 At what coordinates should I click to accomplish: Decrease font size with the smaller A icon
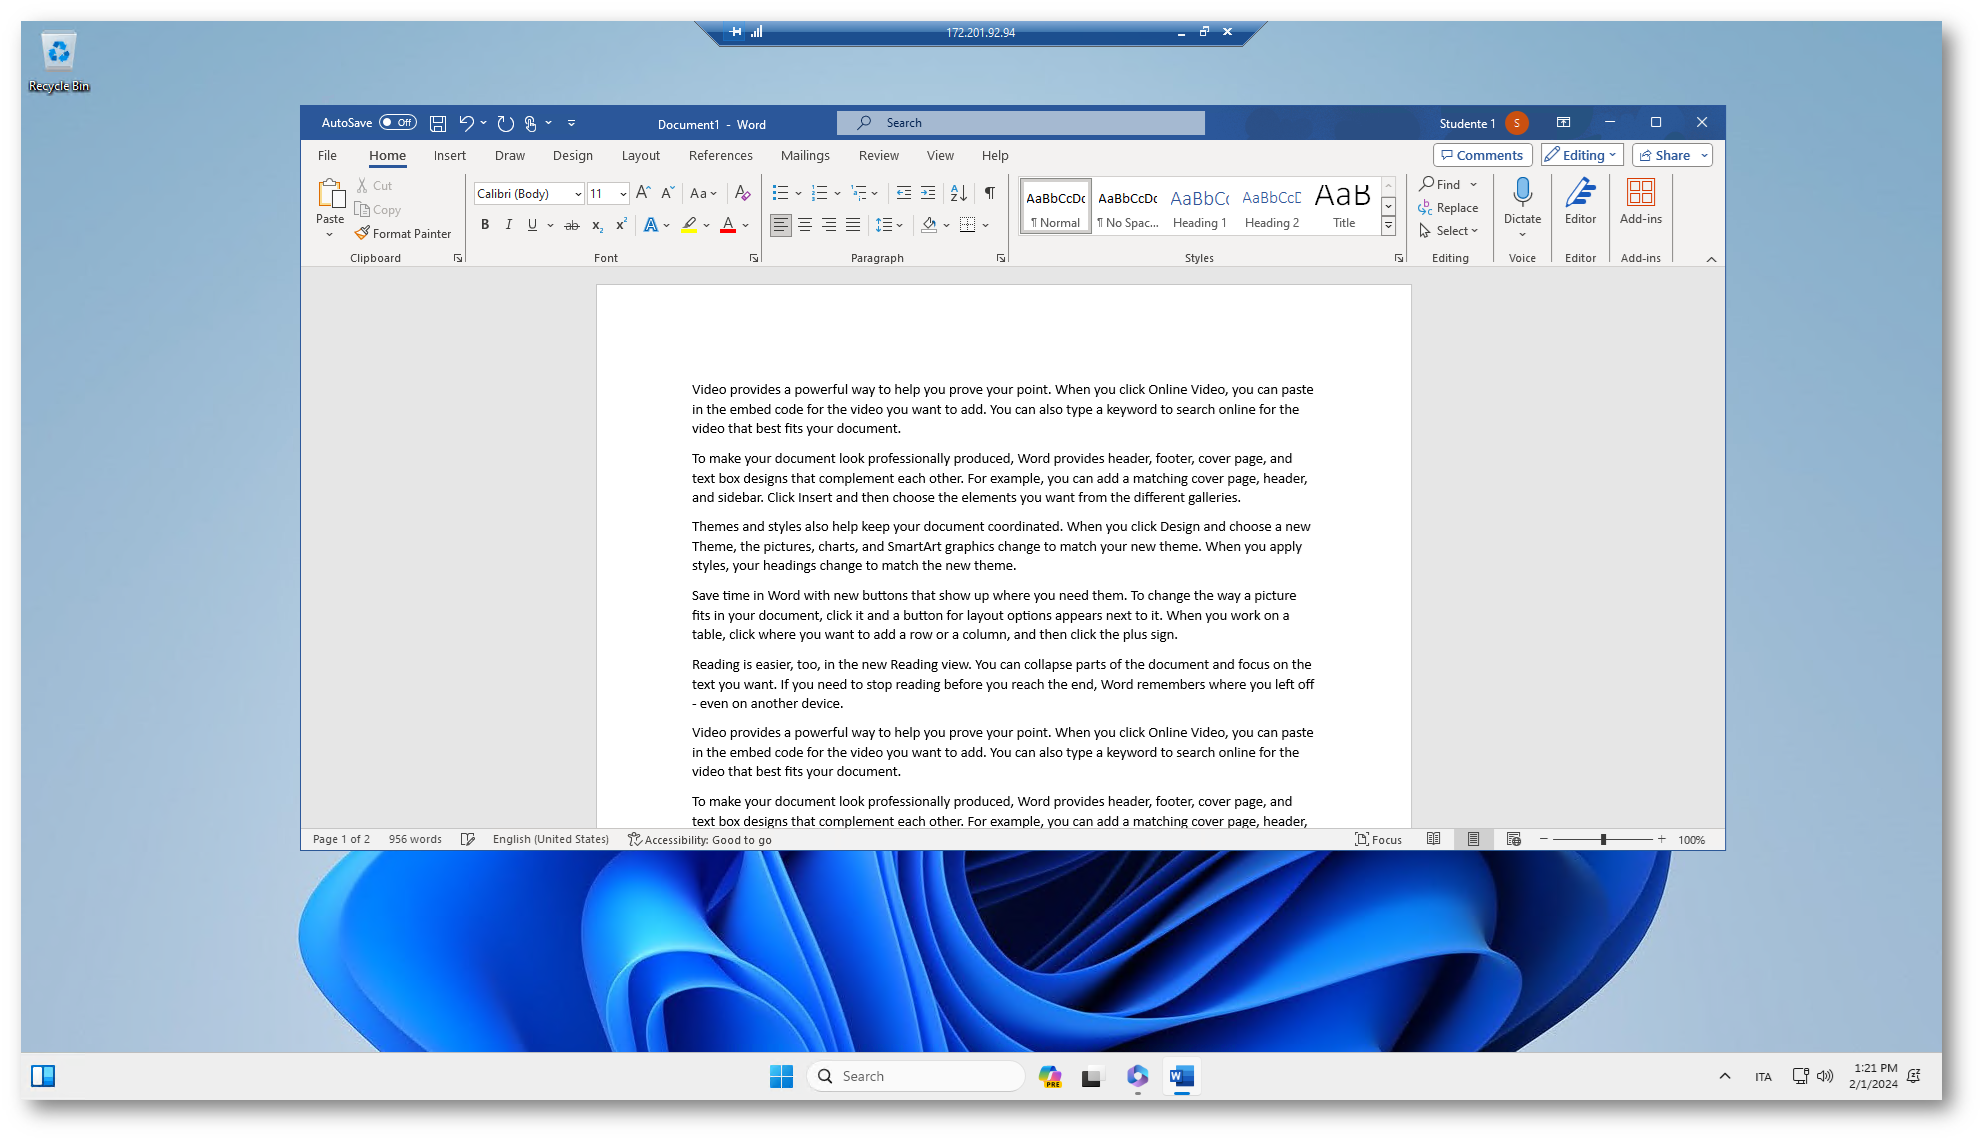coord(667,193)
